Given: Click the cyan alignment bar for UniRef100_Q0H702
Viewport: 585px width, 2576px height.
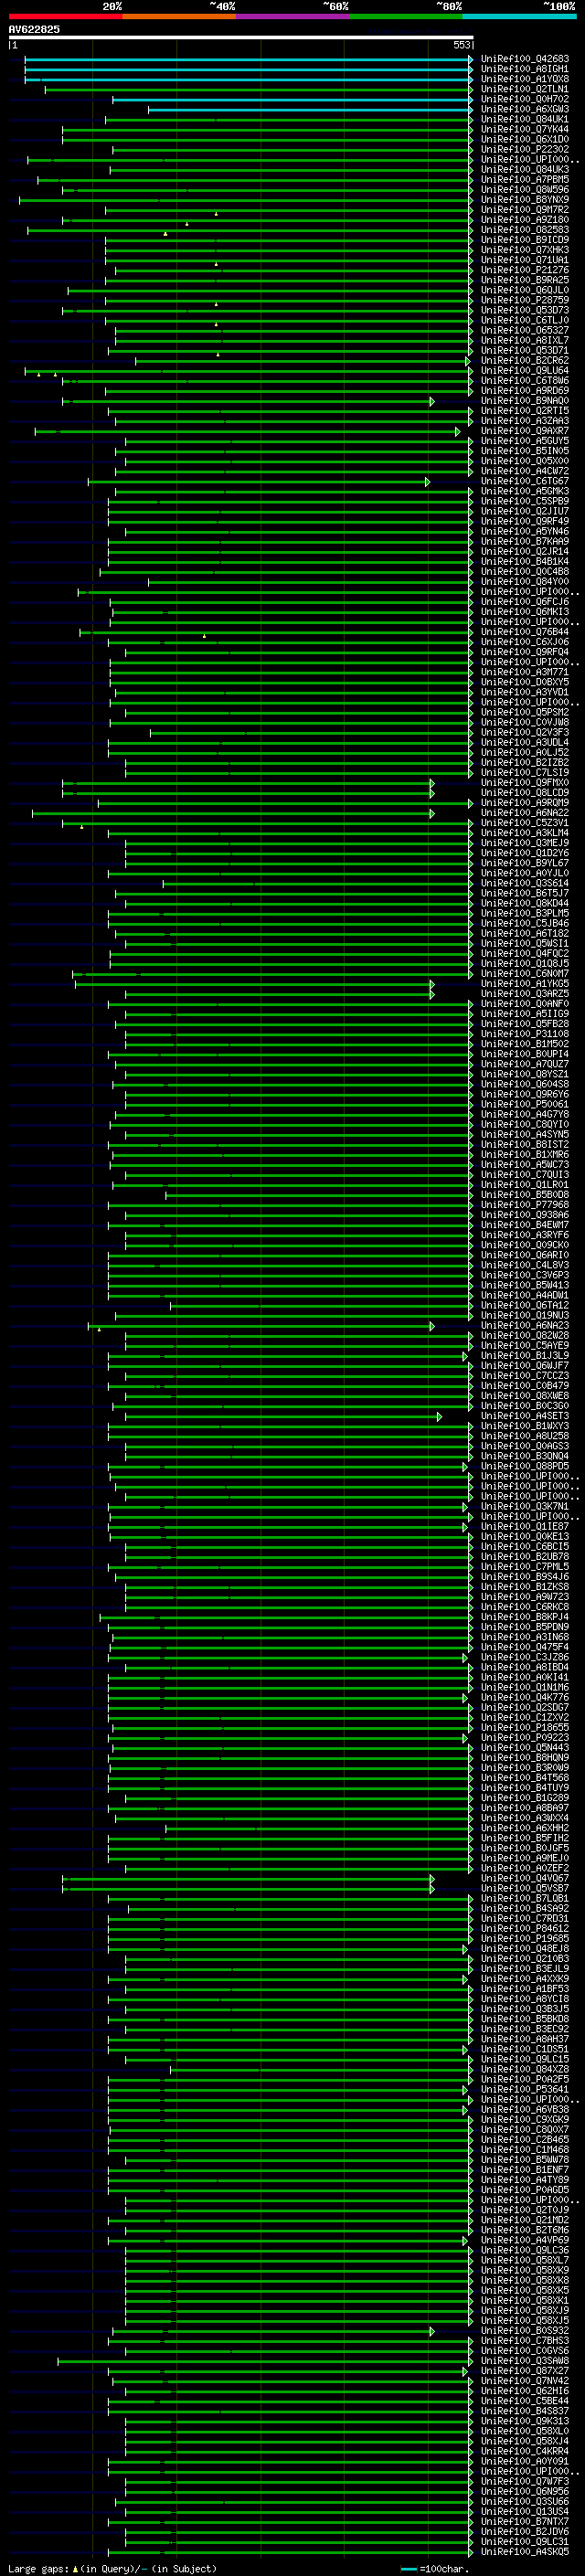Looking at the screenshot, I should 292,100.
